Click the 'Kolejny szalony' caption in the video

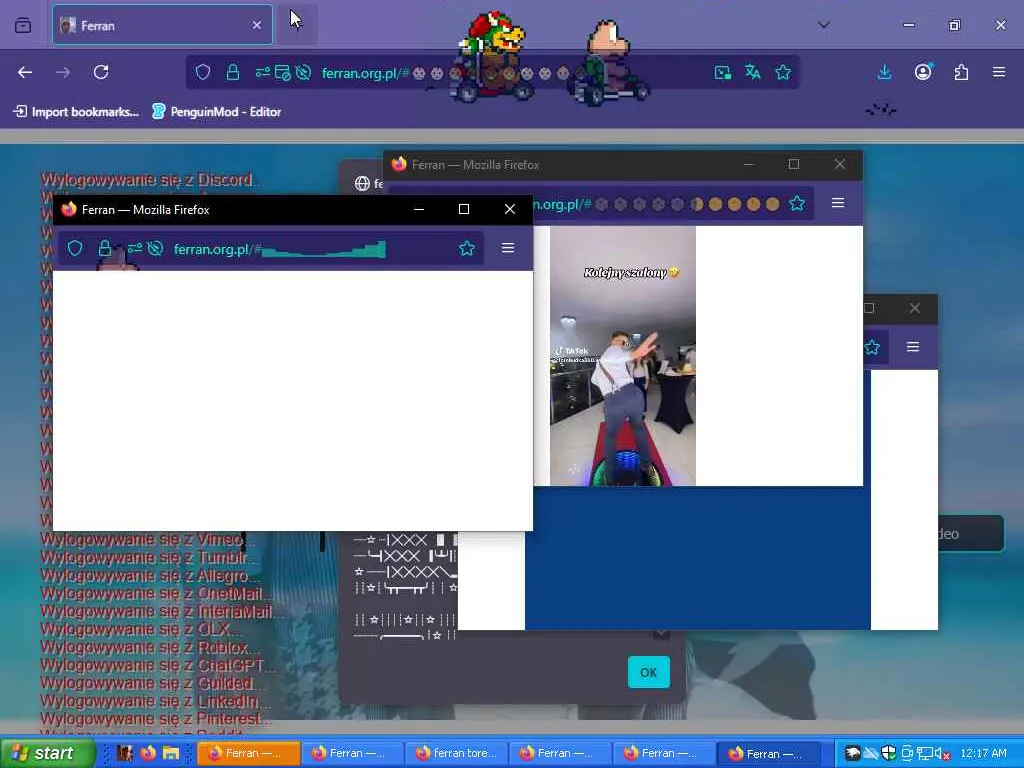[x=632, y=272]
